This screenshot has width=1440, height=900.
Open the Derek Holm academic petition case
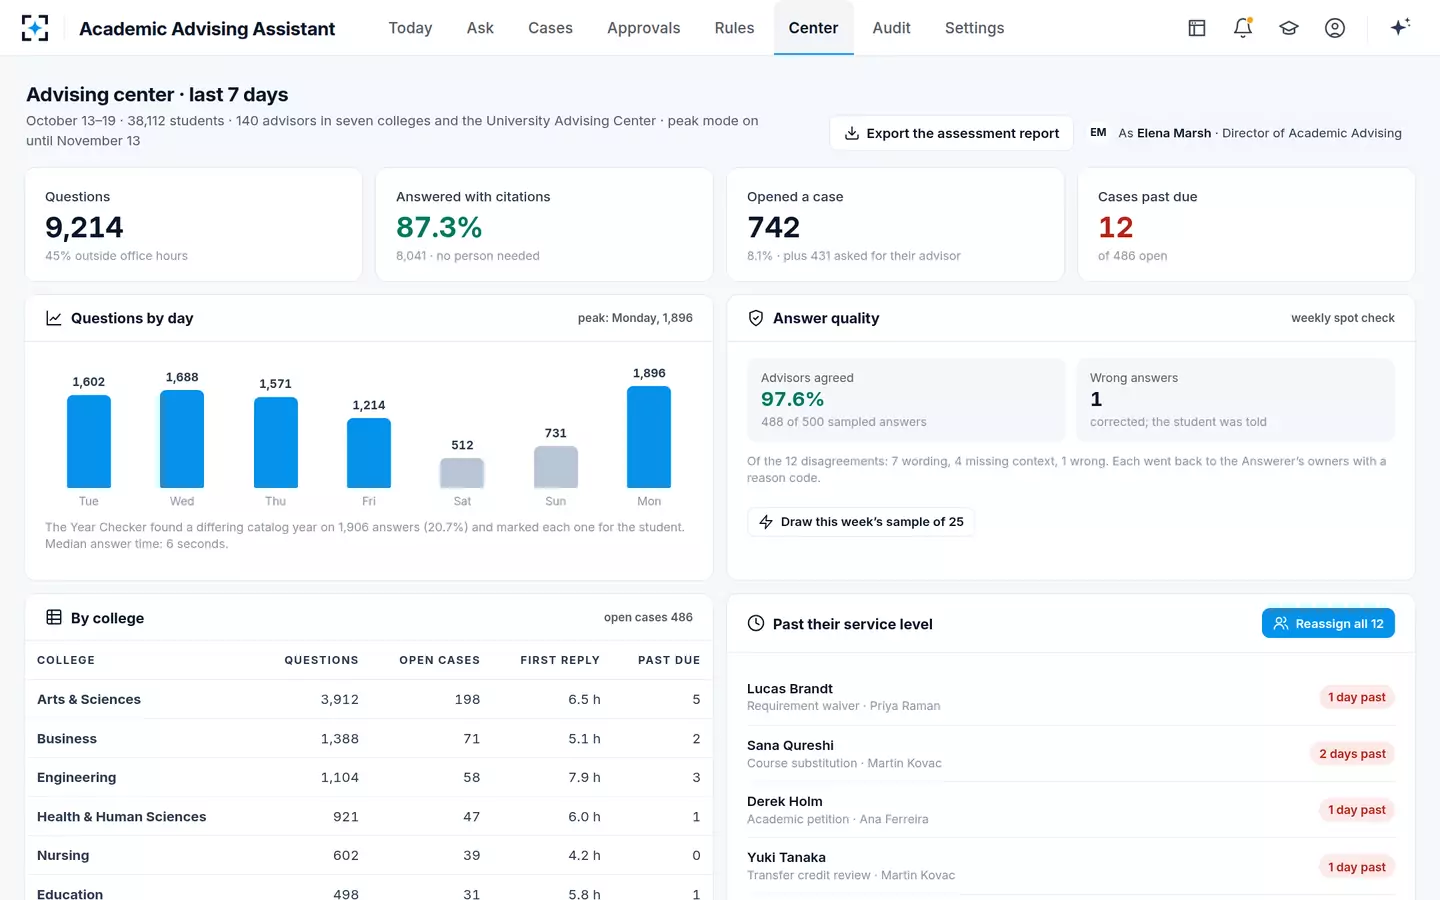point(1071,810)
